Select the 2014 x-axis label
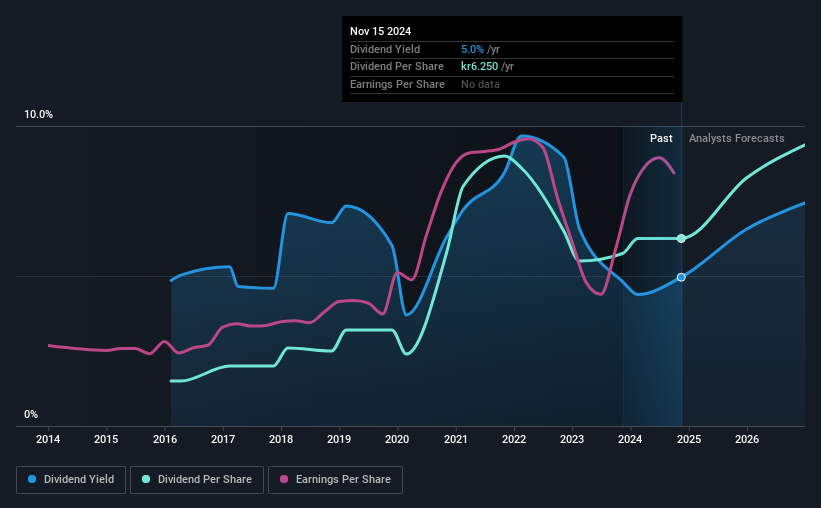The image size is (821, 508). coord(48,439)
